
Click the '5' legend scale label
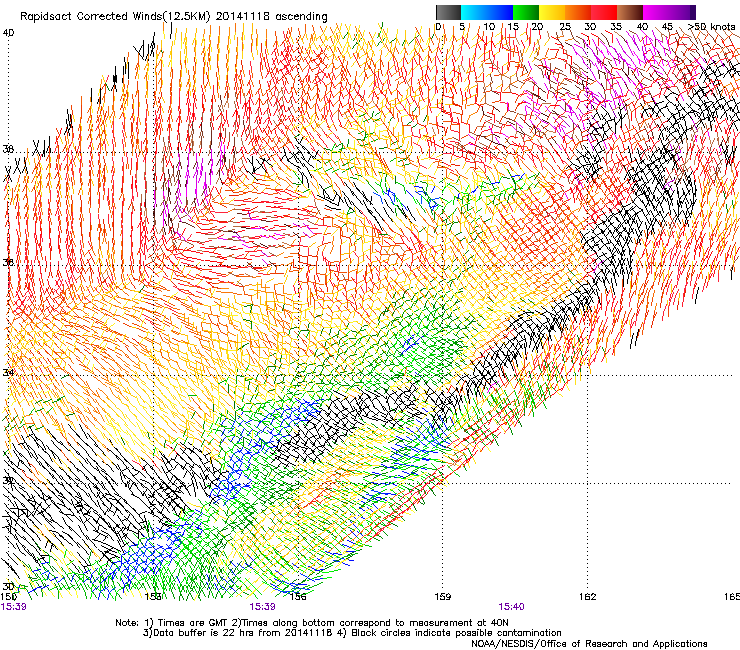[x=462, y=27]
